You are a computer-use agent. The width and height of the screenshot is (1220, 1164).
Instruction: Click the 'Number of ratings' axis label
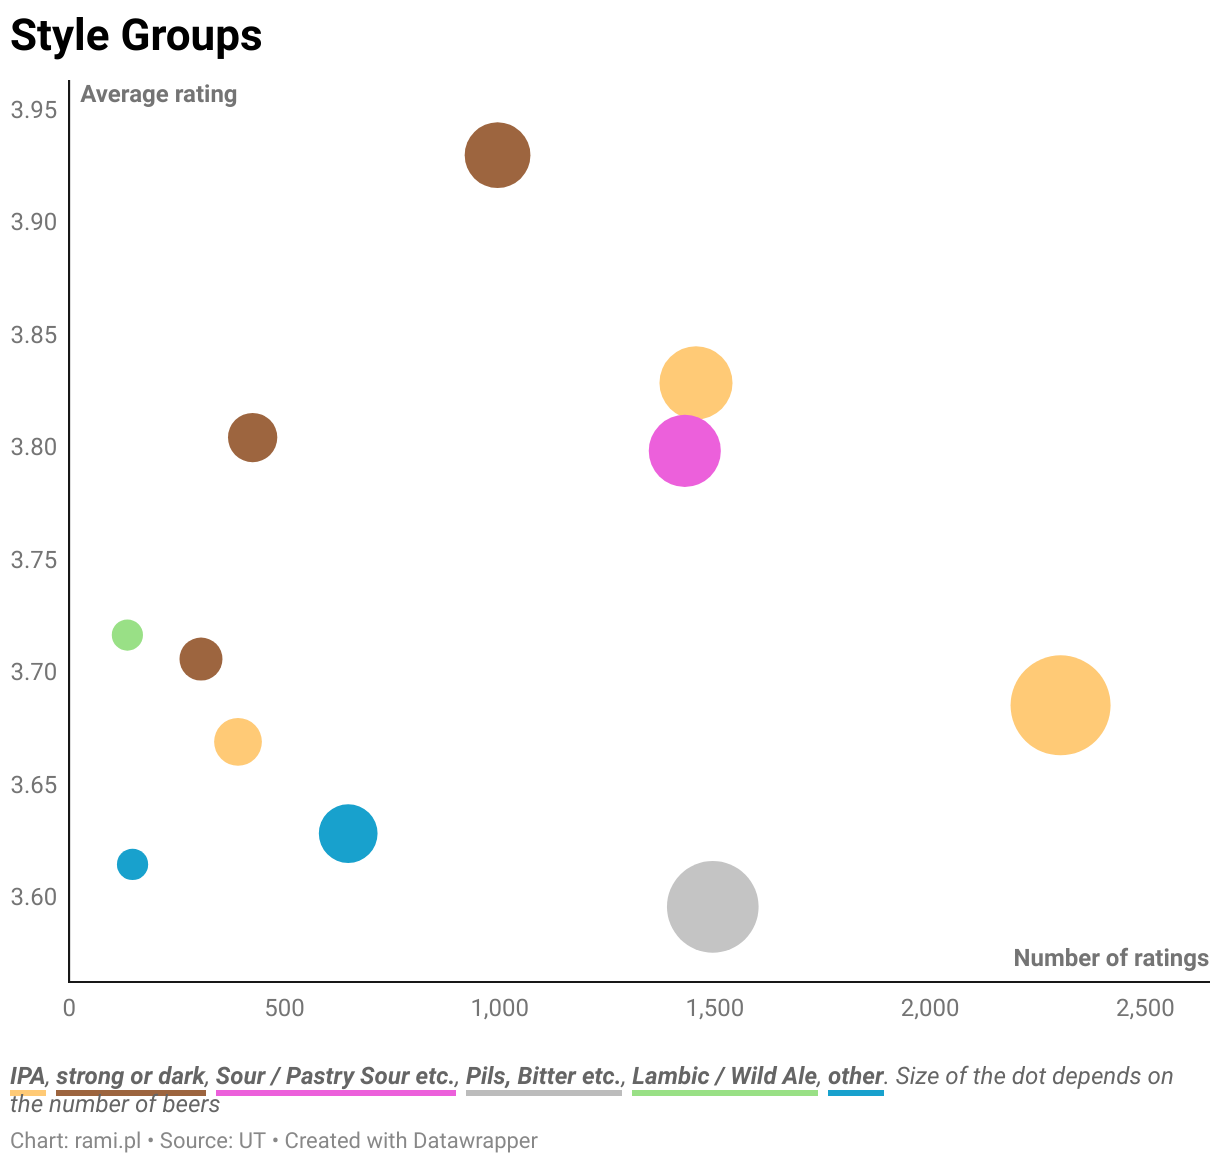1110,958
